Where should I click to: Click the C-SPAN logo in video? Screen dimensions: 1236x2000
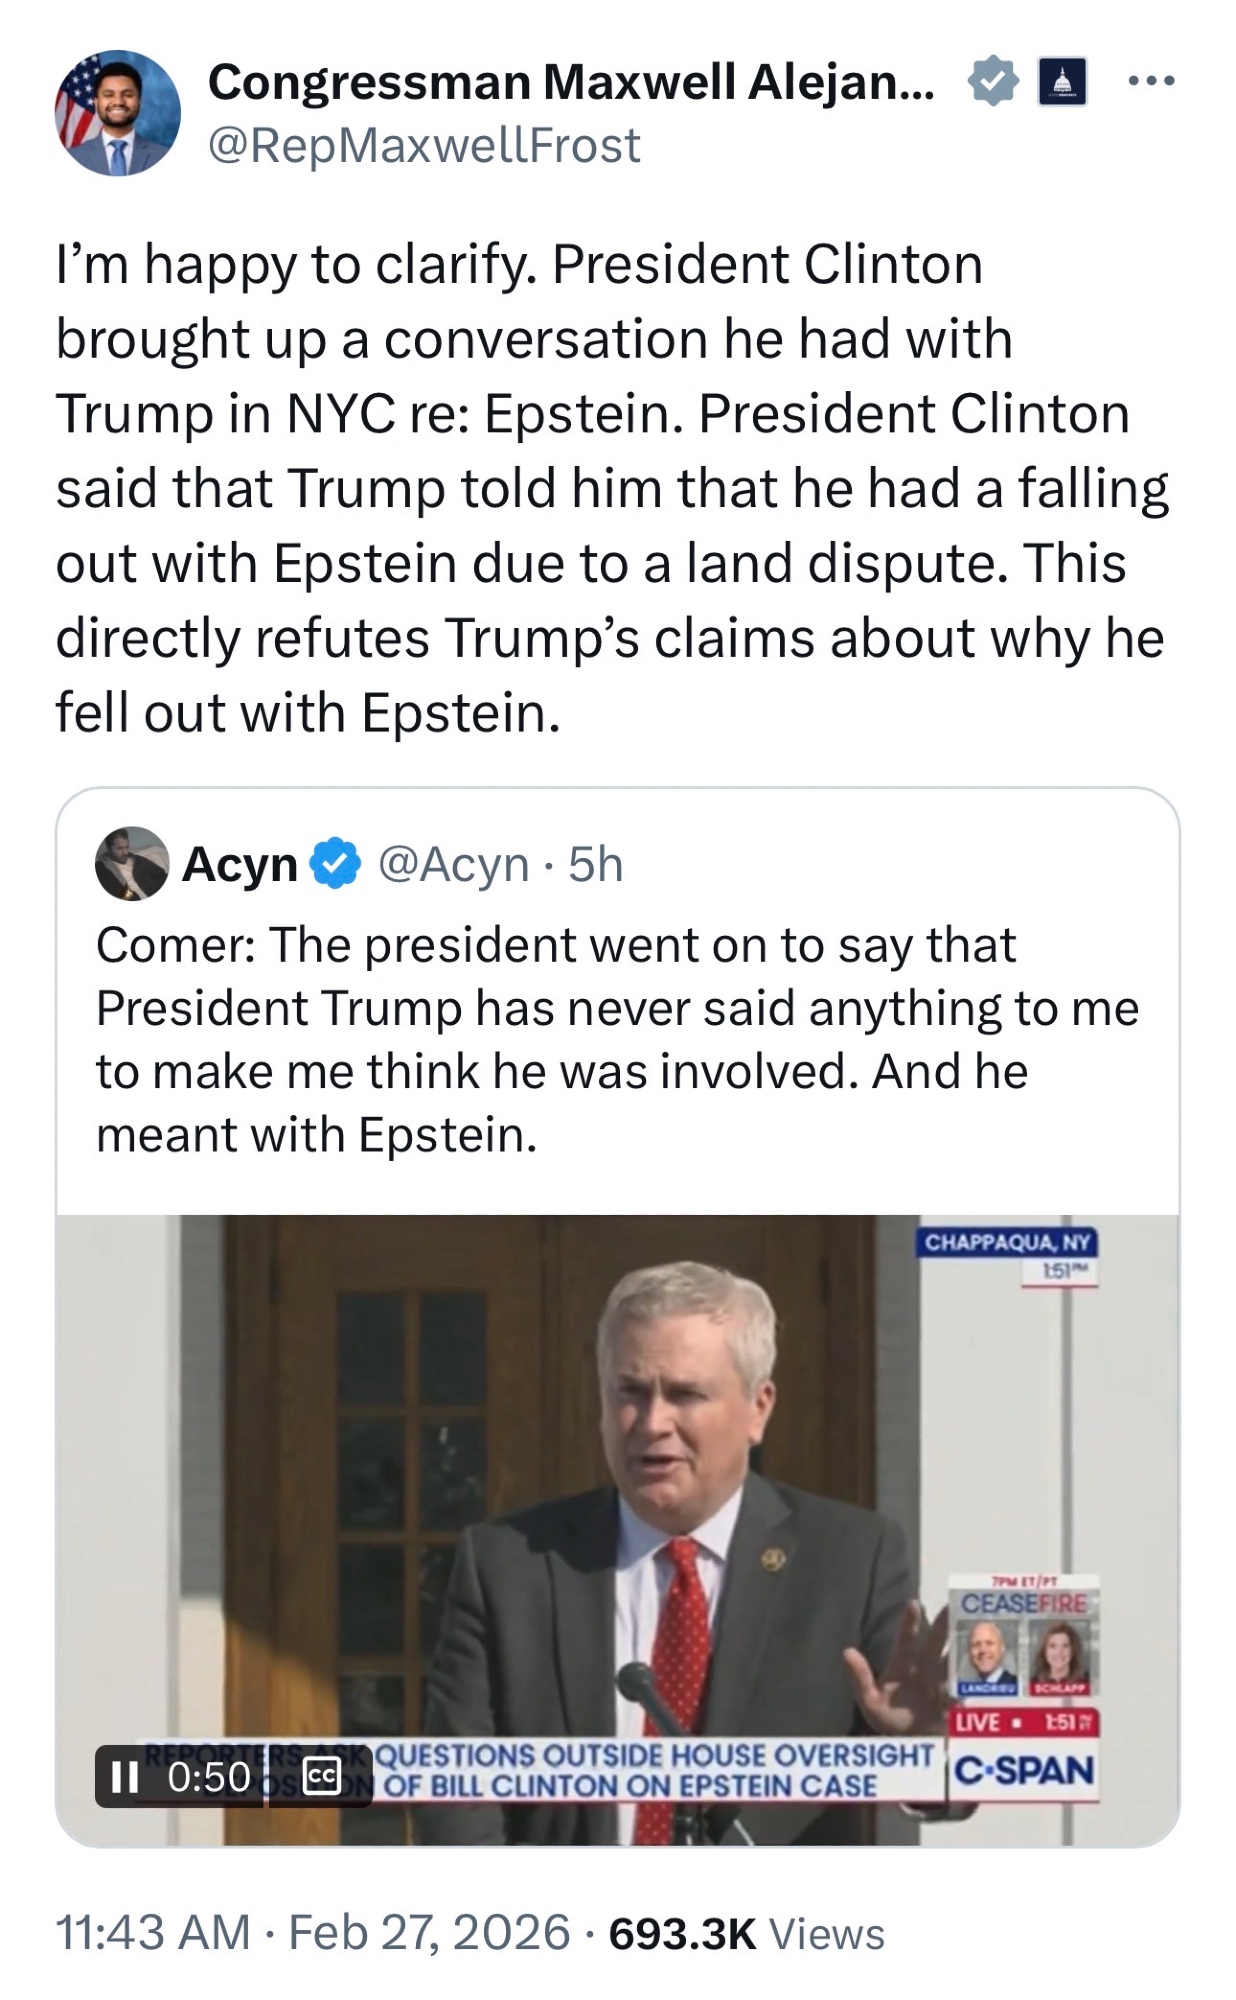click(1023, 1771)
